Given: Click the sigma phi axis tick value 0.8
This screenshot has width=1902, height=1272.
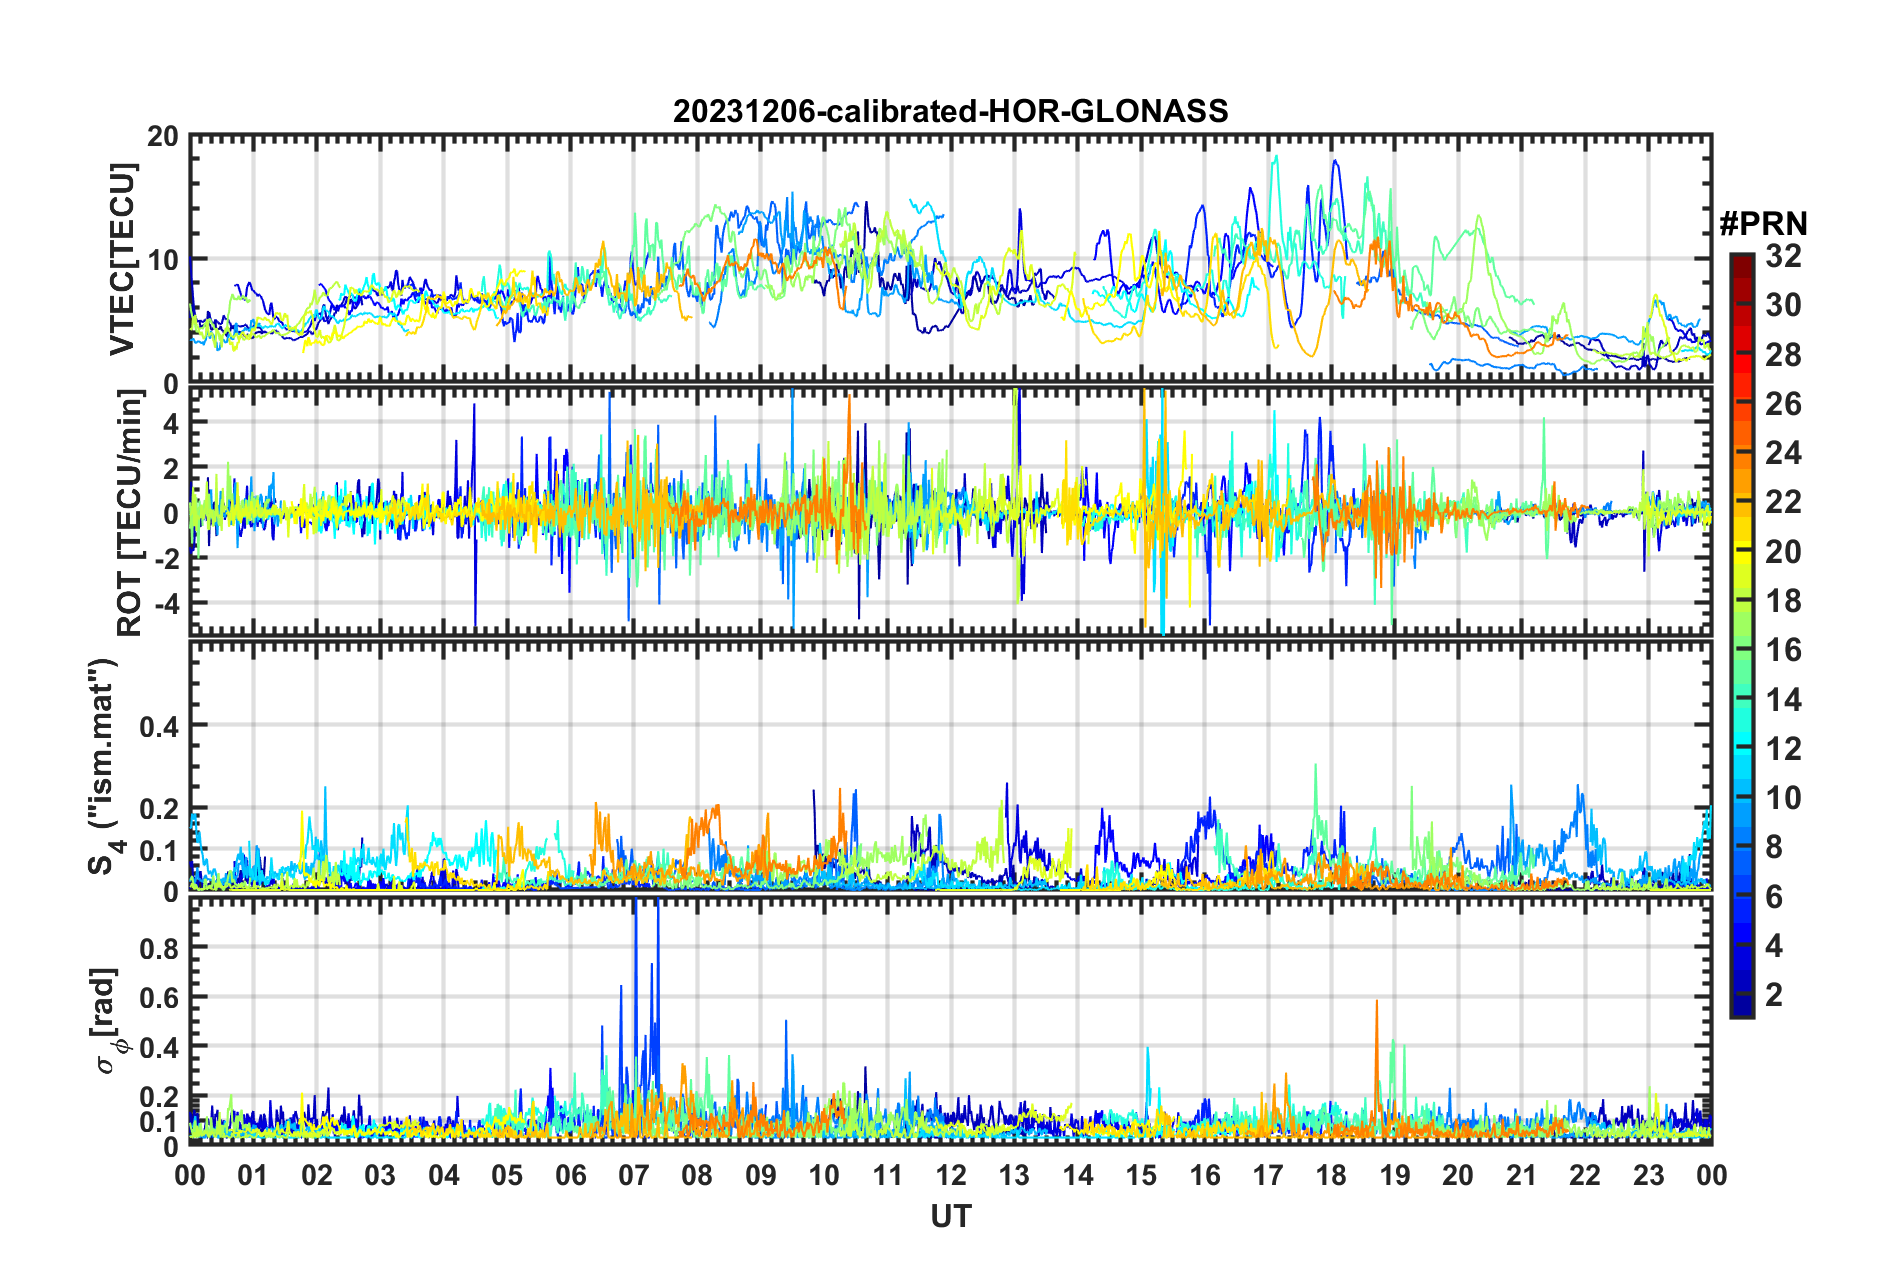Looking at the screenshot, I should pos(159,947).
